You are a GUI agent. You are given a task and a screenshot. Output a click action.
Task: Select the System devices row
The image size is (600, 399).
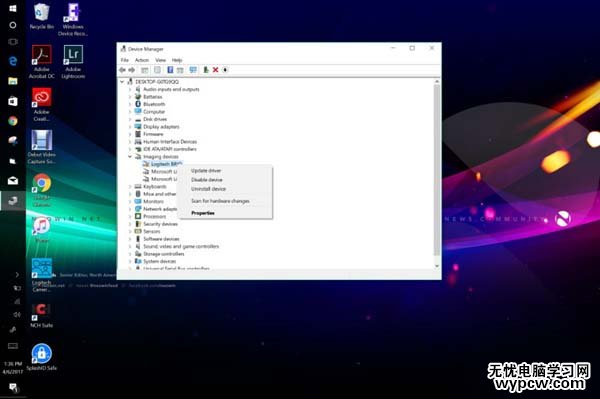[x=155, y=261]
